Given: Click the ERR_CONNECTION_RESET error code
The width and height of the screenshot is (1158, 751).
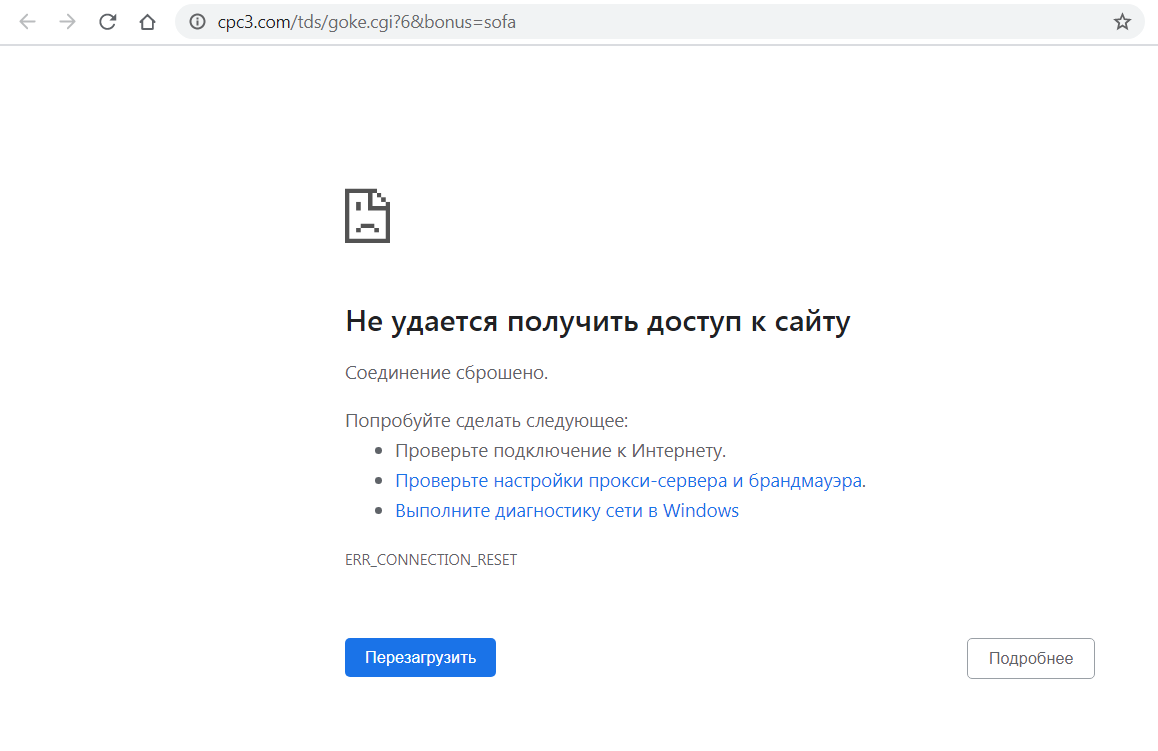Looking at the screenshot, I should pyautogui.click(x=431, y=559).
